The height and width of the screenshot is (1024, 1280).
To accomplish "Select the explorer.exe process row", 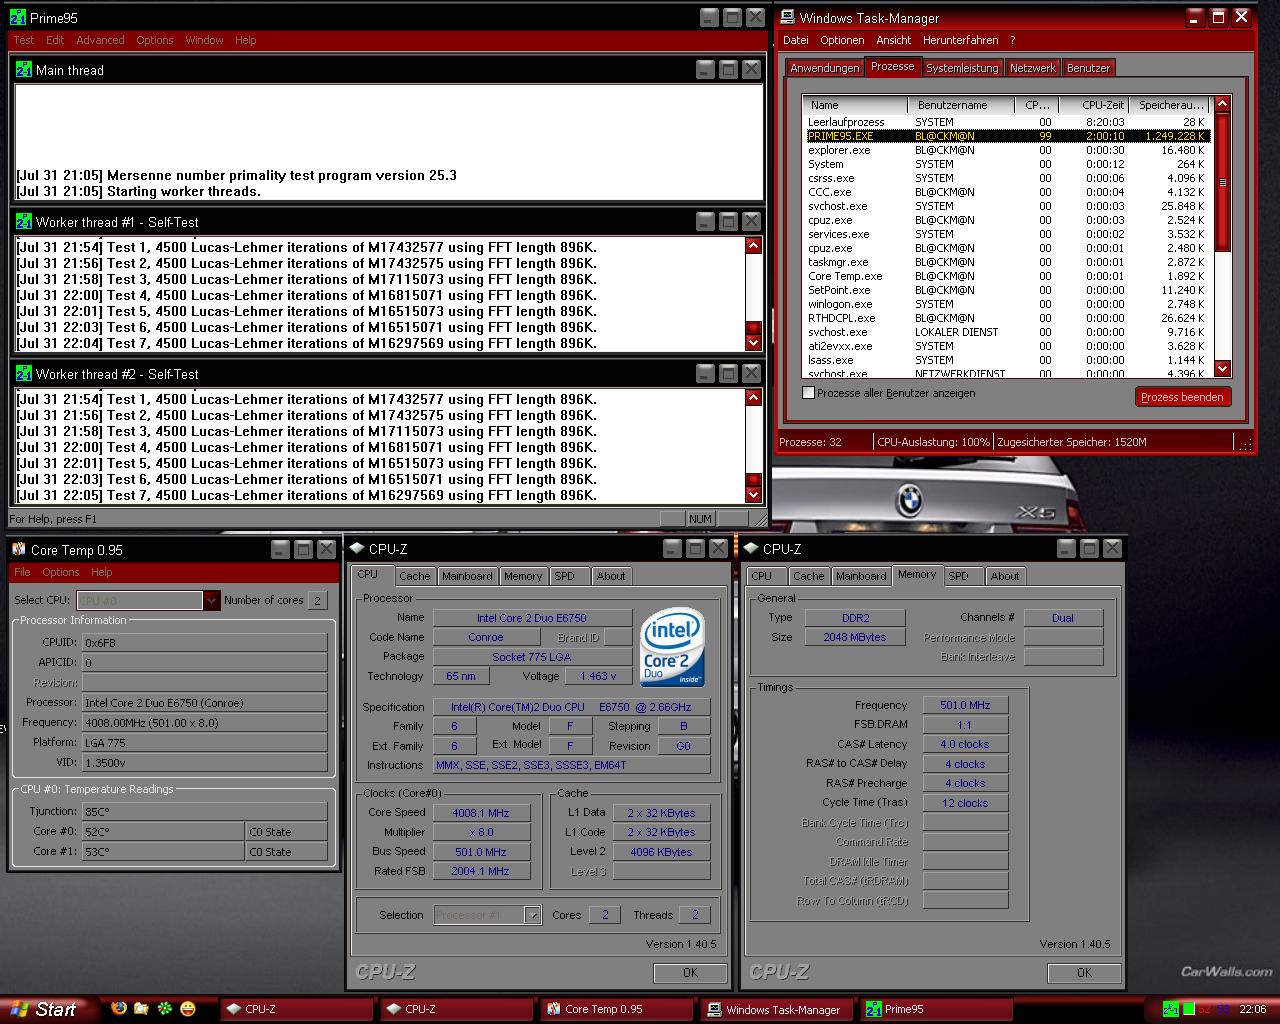I will pyautogui.click(x=1007, y=150).
